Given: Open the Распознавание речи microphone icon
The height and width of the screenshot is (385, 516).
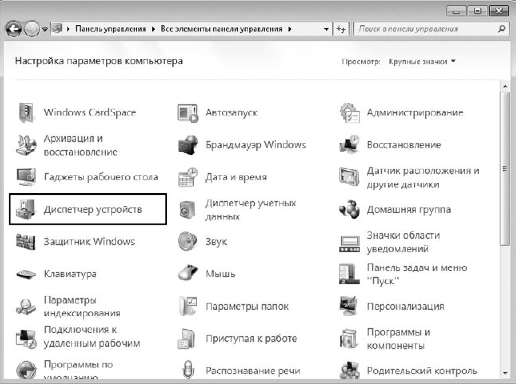Looking at the screenshot, I should (x=188, y=369).
